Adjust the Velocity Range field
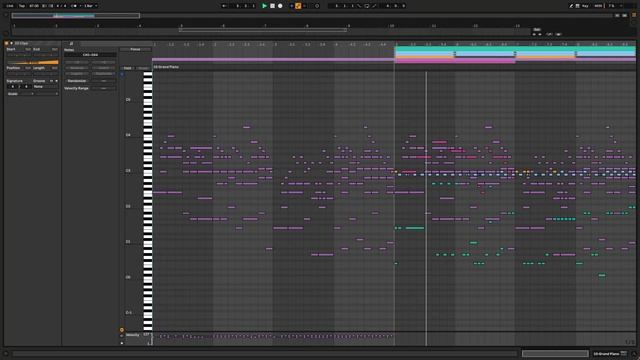 (103, 88)
